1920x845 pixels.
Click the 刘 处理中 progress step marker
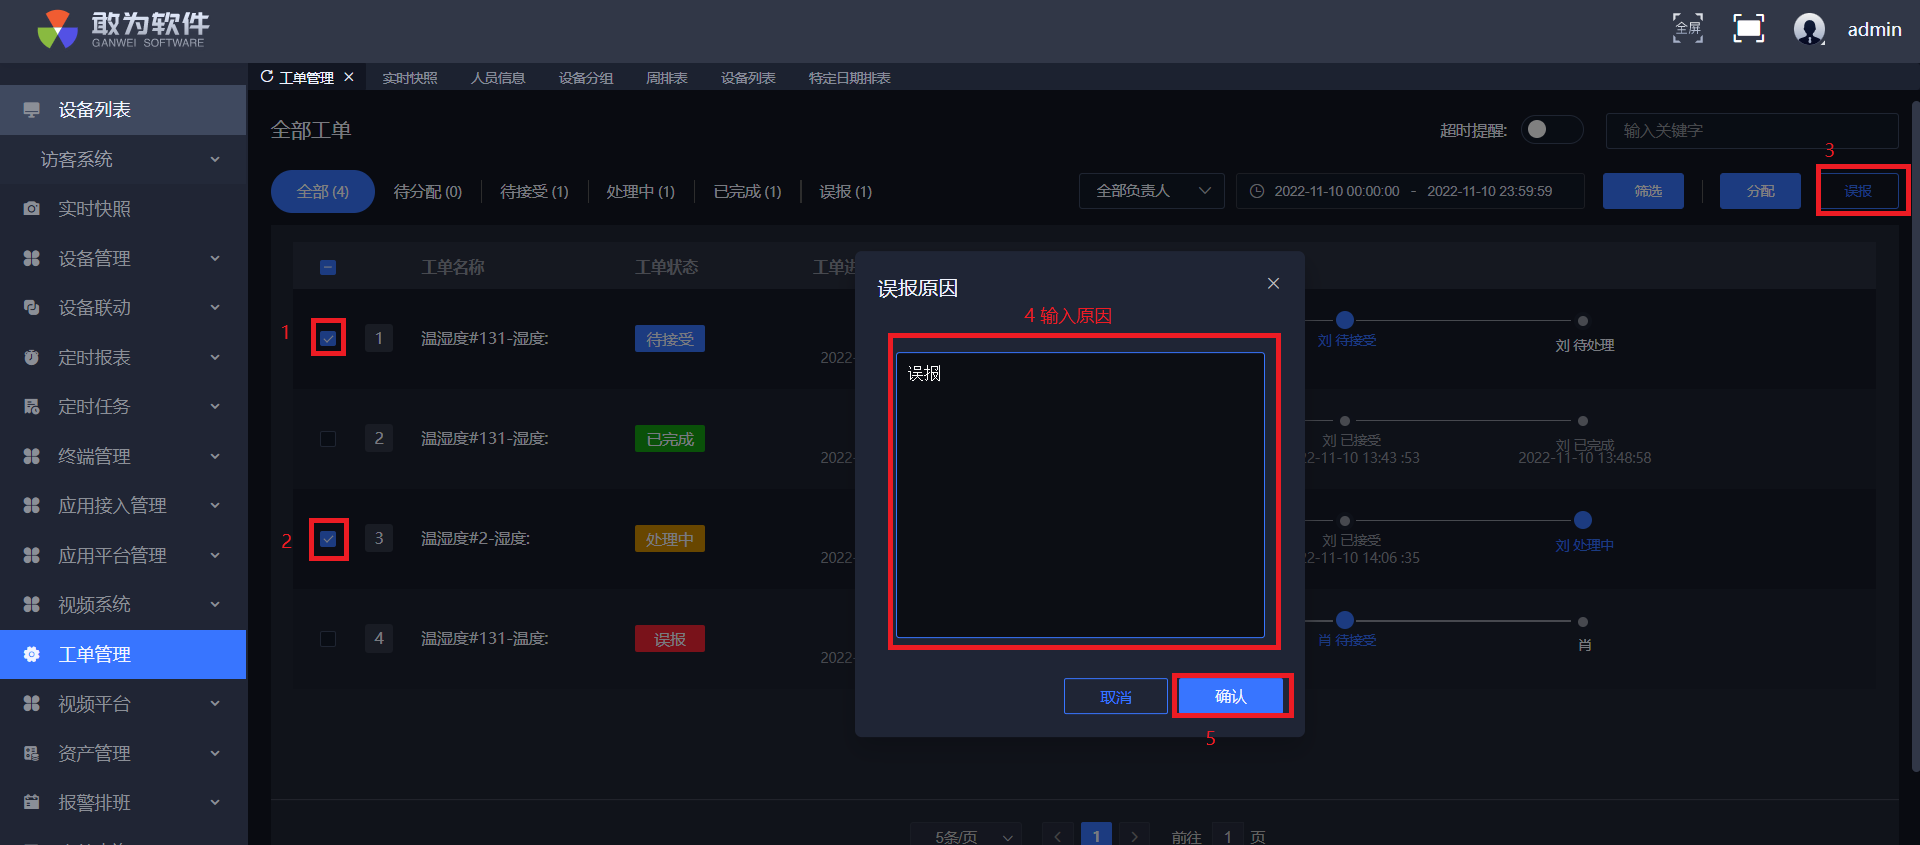pyautogui.click(x=1583, y=520)
